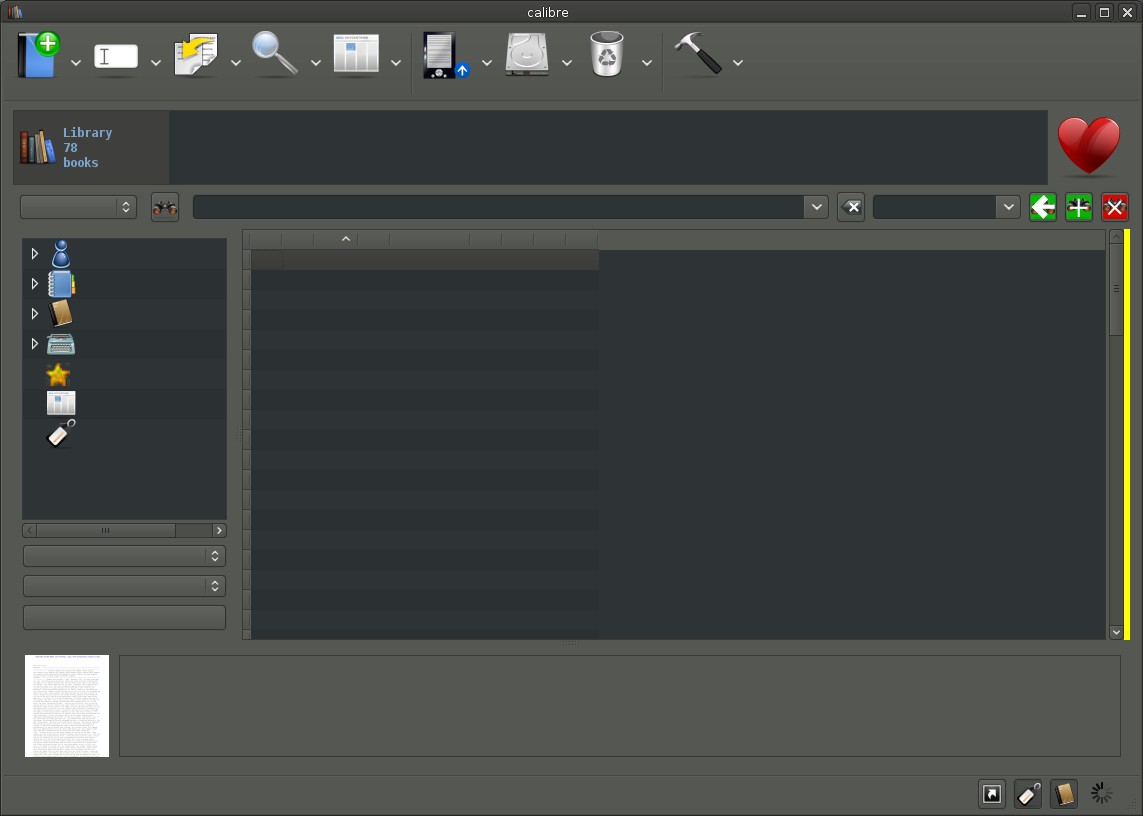Select the Series notebook icon
This screenshot has height=816, width=1143.
pos(61,284)
